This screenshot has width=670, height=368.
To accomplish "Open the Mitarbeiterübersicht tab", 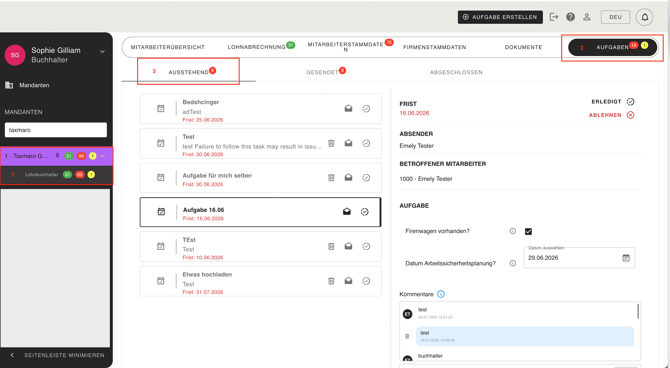I will (x=168, y=47).
